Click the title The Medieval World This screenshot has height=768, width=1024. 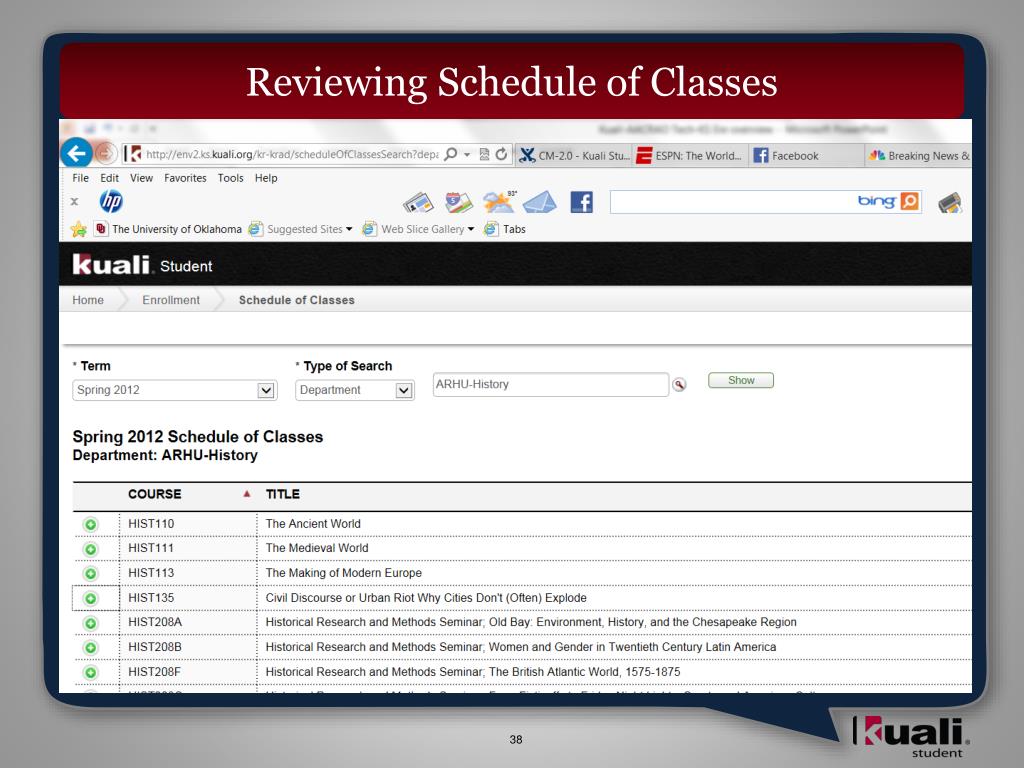point(317,548)
